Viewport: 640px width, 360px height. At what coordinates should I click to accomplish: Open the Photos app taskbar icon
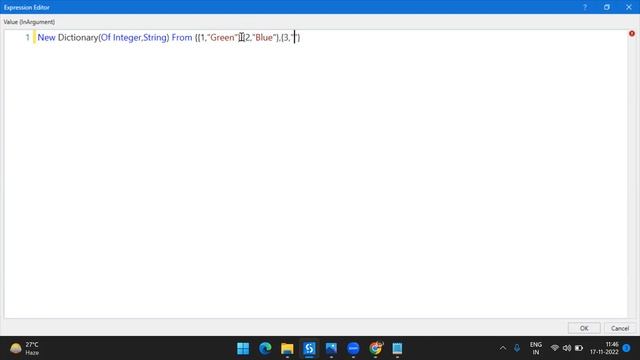(x=331, y=349)
